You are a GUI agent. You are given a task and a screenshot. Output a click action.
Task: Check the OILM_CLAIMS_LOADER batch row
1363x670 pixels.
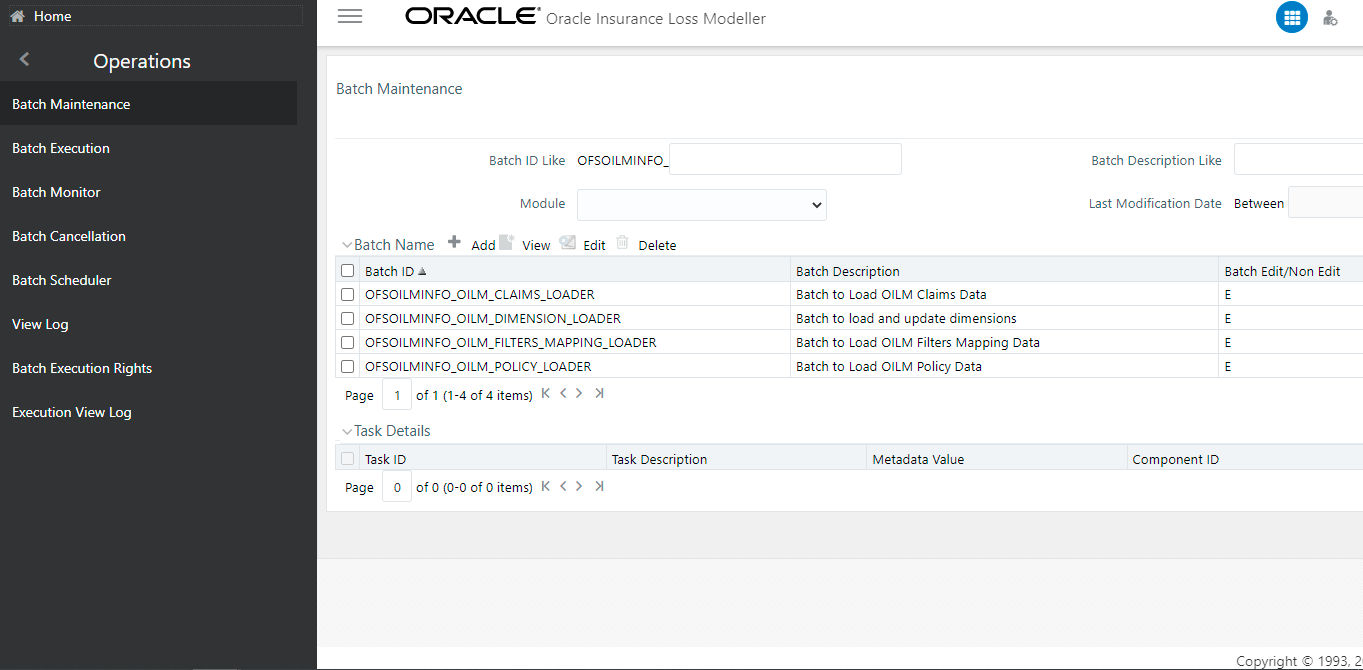[x=347, y=295]
